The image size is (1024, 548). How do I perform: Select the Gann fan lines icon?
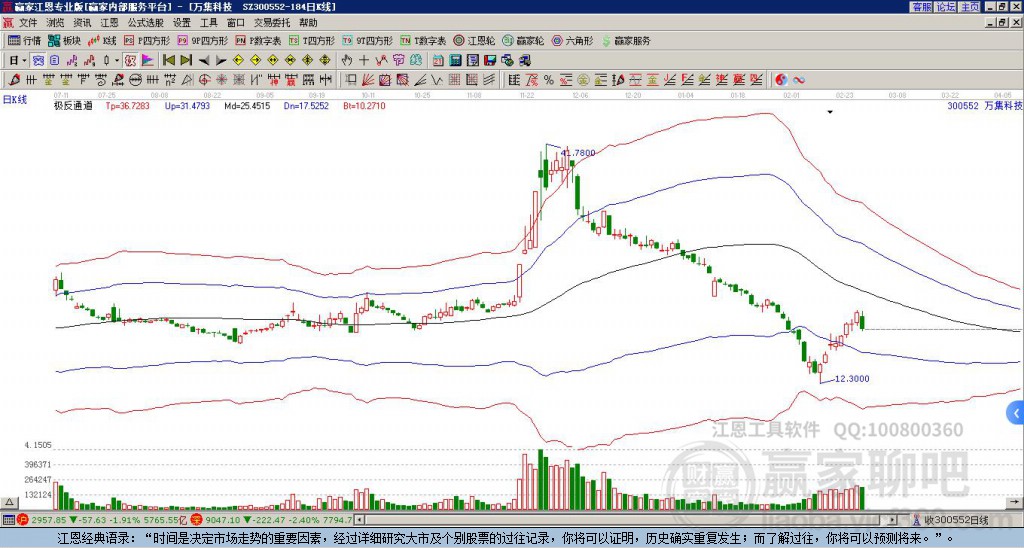[368, 80]
